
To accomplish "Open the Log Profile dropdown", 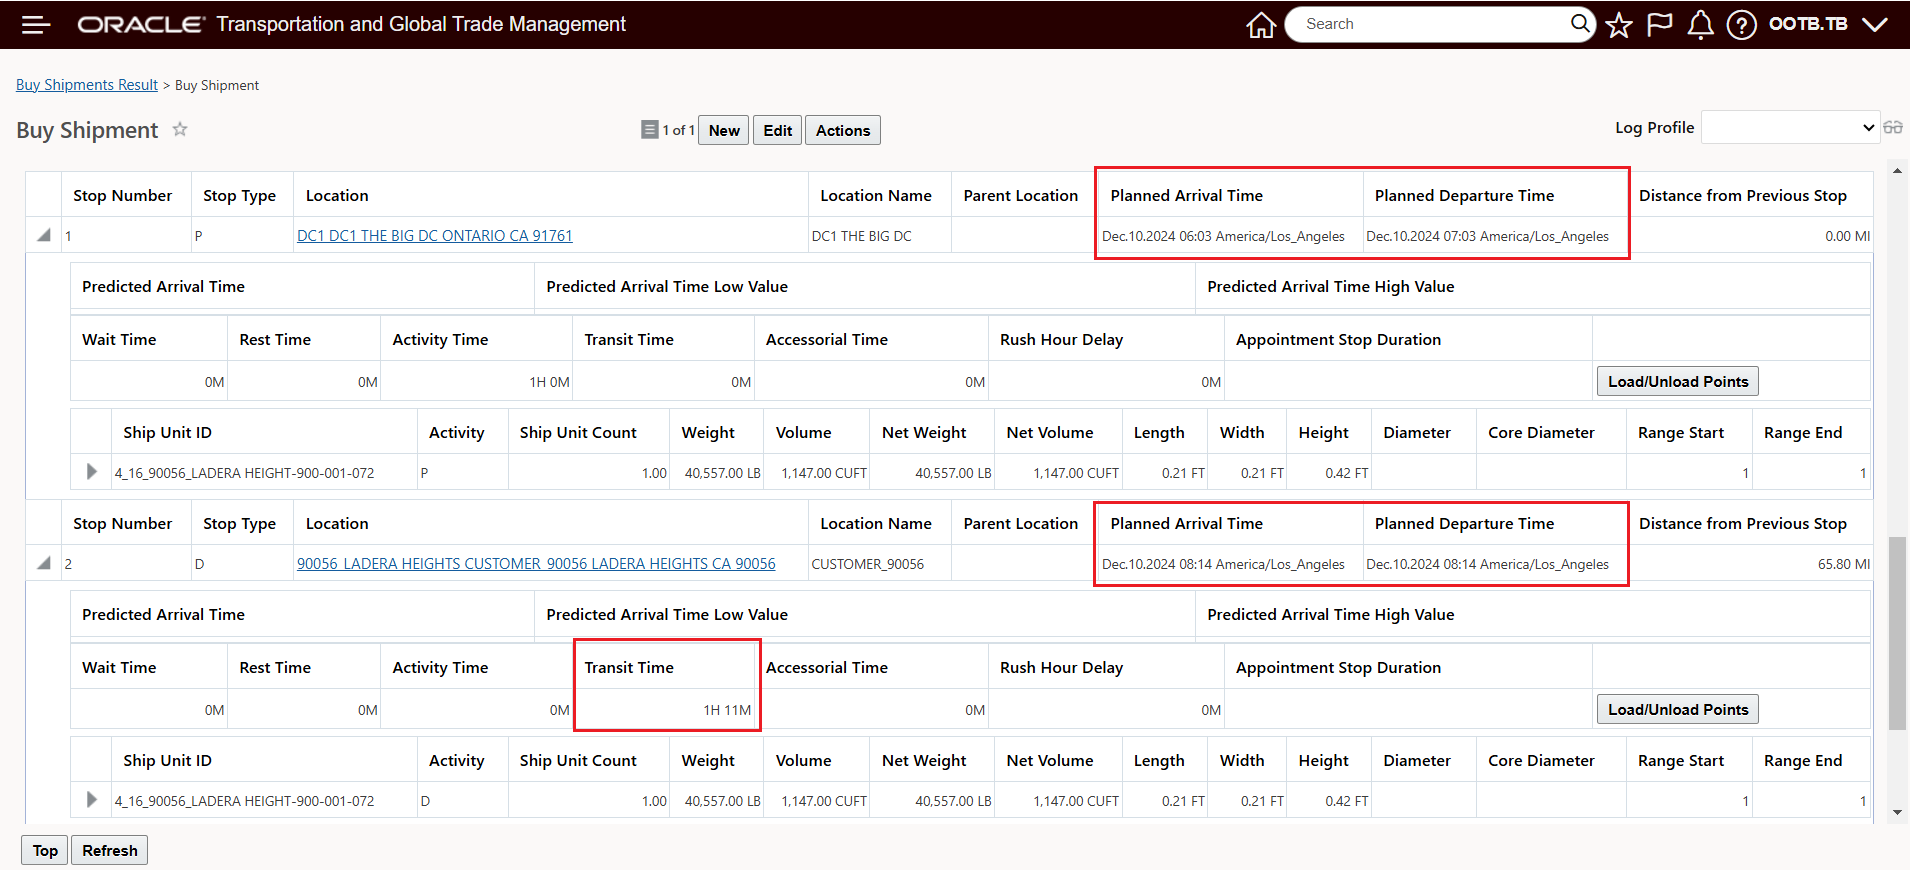I will (1790, 127).
